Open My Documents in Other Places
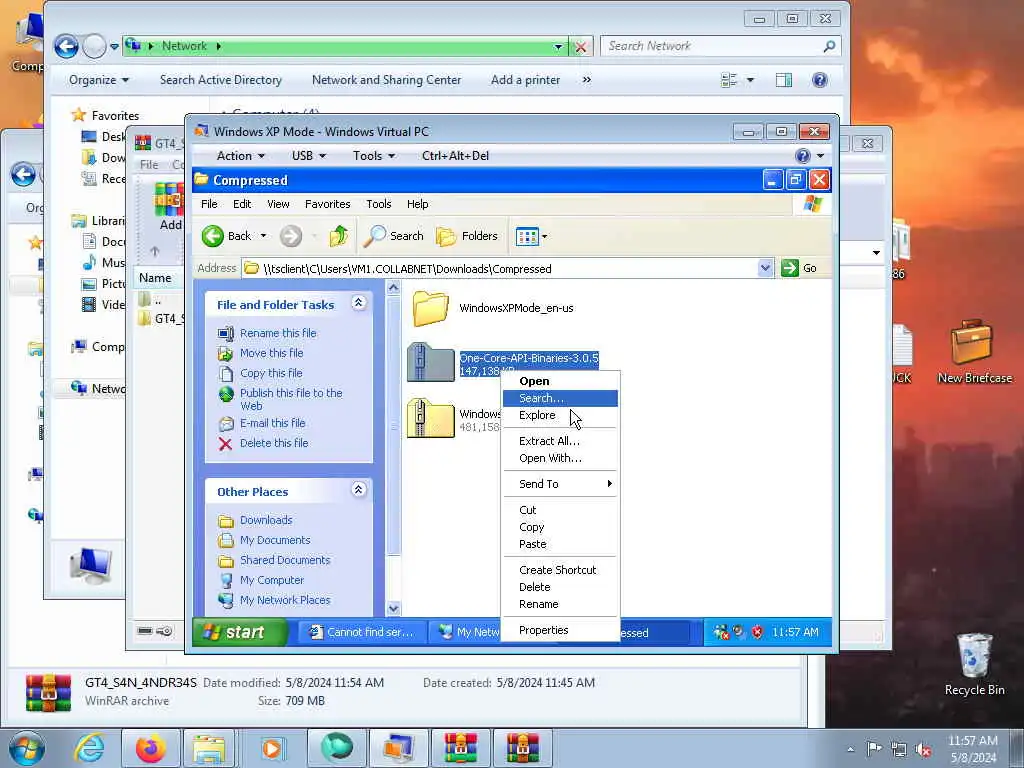The width and height of the screenshot is (1024, 768). pos(274,540)
